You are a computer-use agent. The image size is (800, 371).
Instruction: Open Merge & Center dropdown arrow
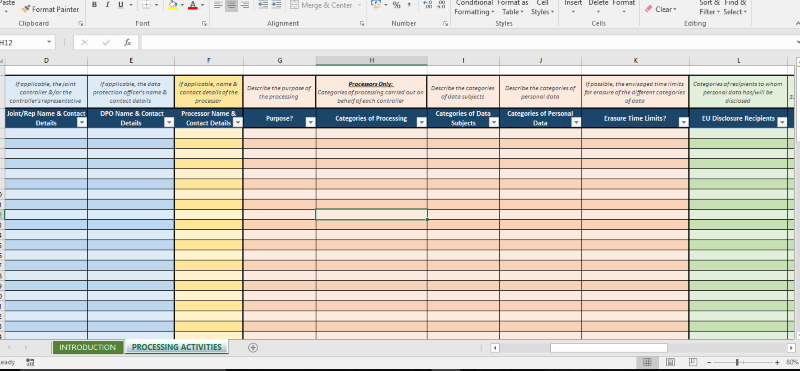(x=359, y=5)
